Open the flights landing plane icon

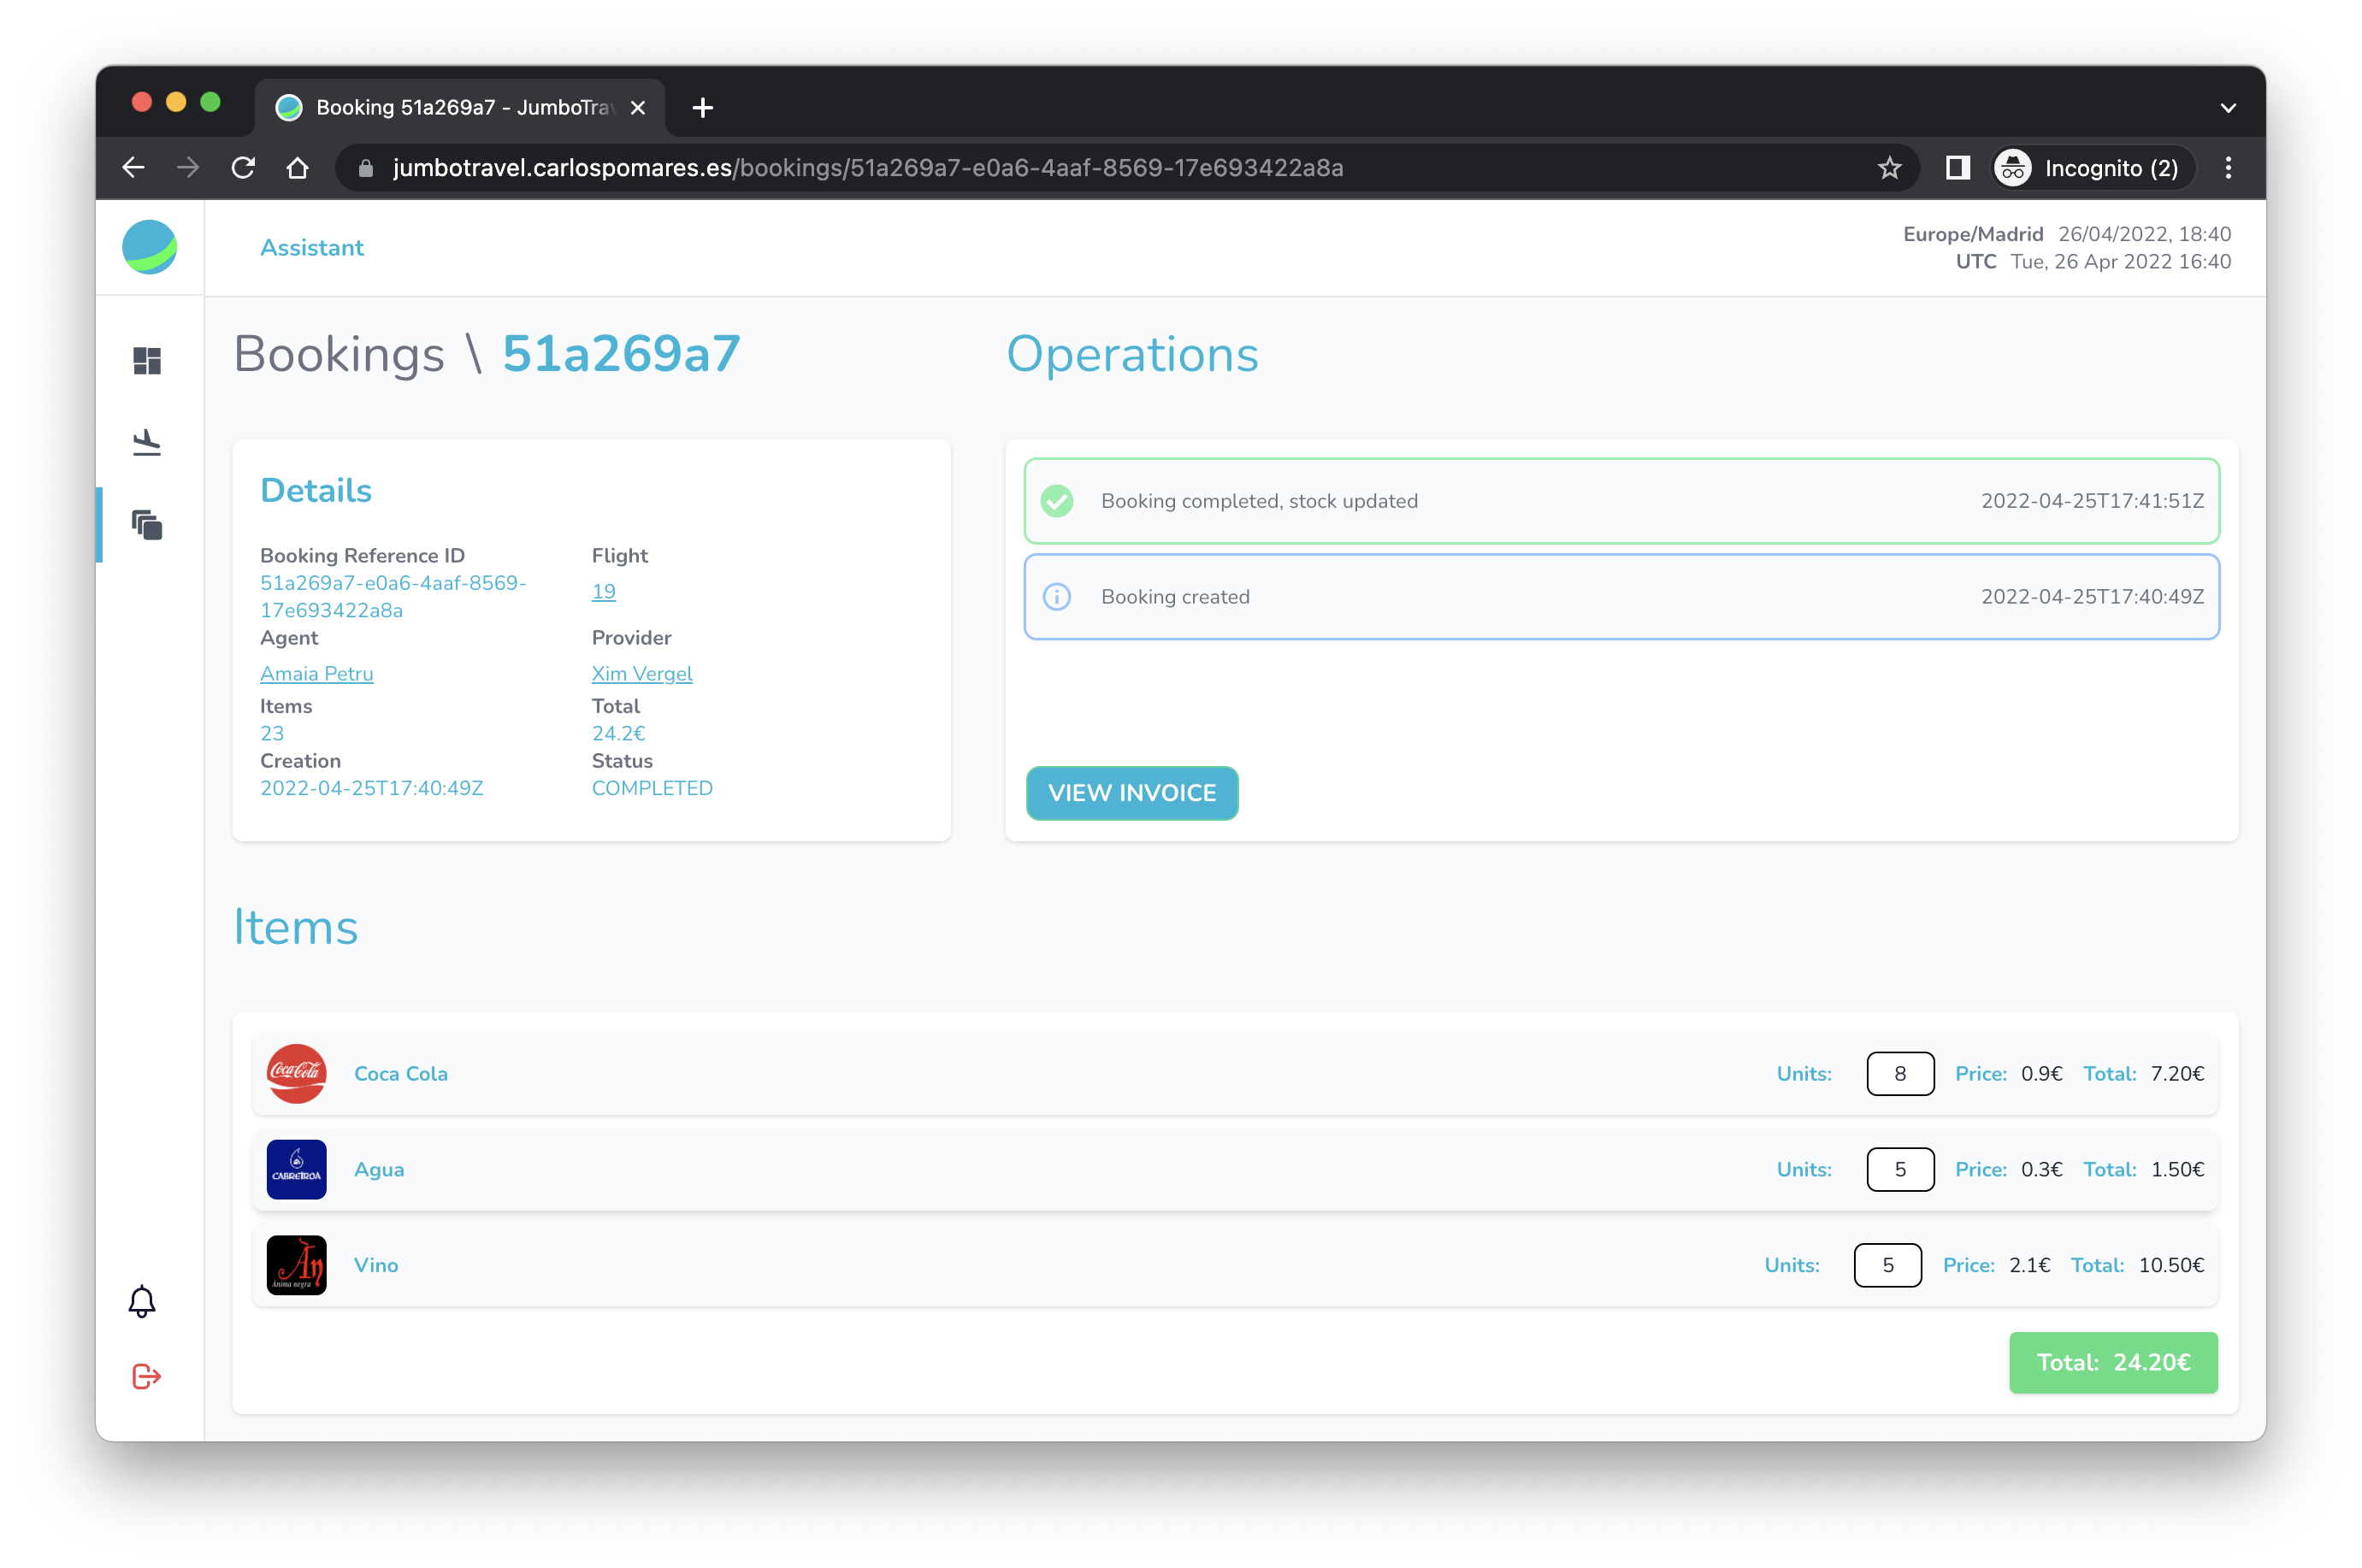click(147, 442)
